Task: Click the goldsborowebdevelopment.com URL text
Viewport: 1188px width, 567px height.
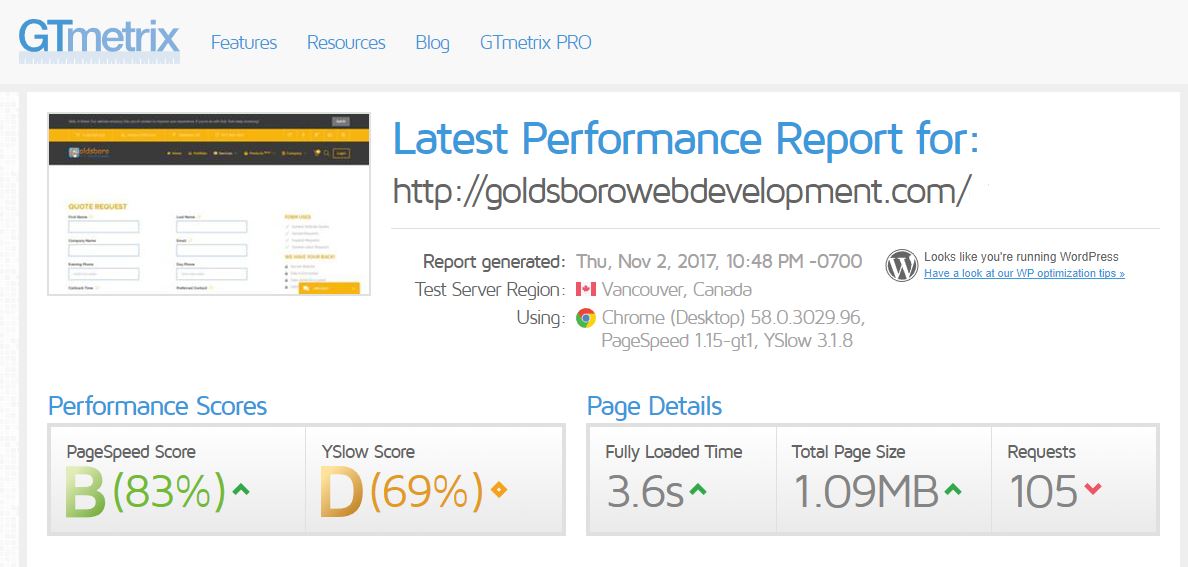Action: [681, 191]
